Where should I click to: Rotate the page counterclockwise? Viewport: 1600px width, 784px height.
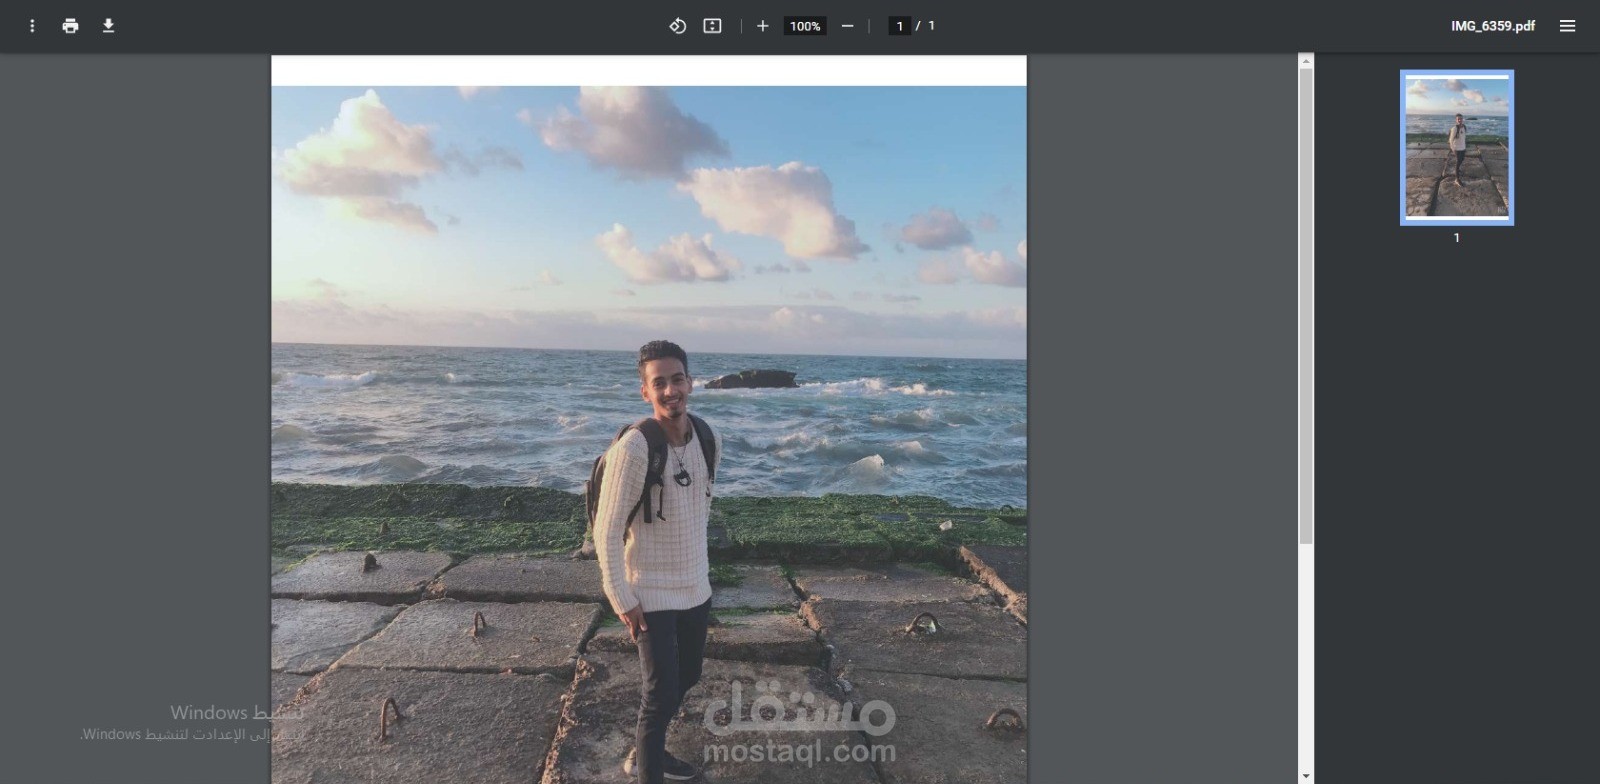677,26
